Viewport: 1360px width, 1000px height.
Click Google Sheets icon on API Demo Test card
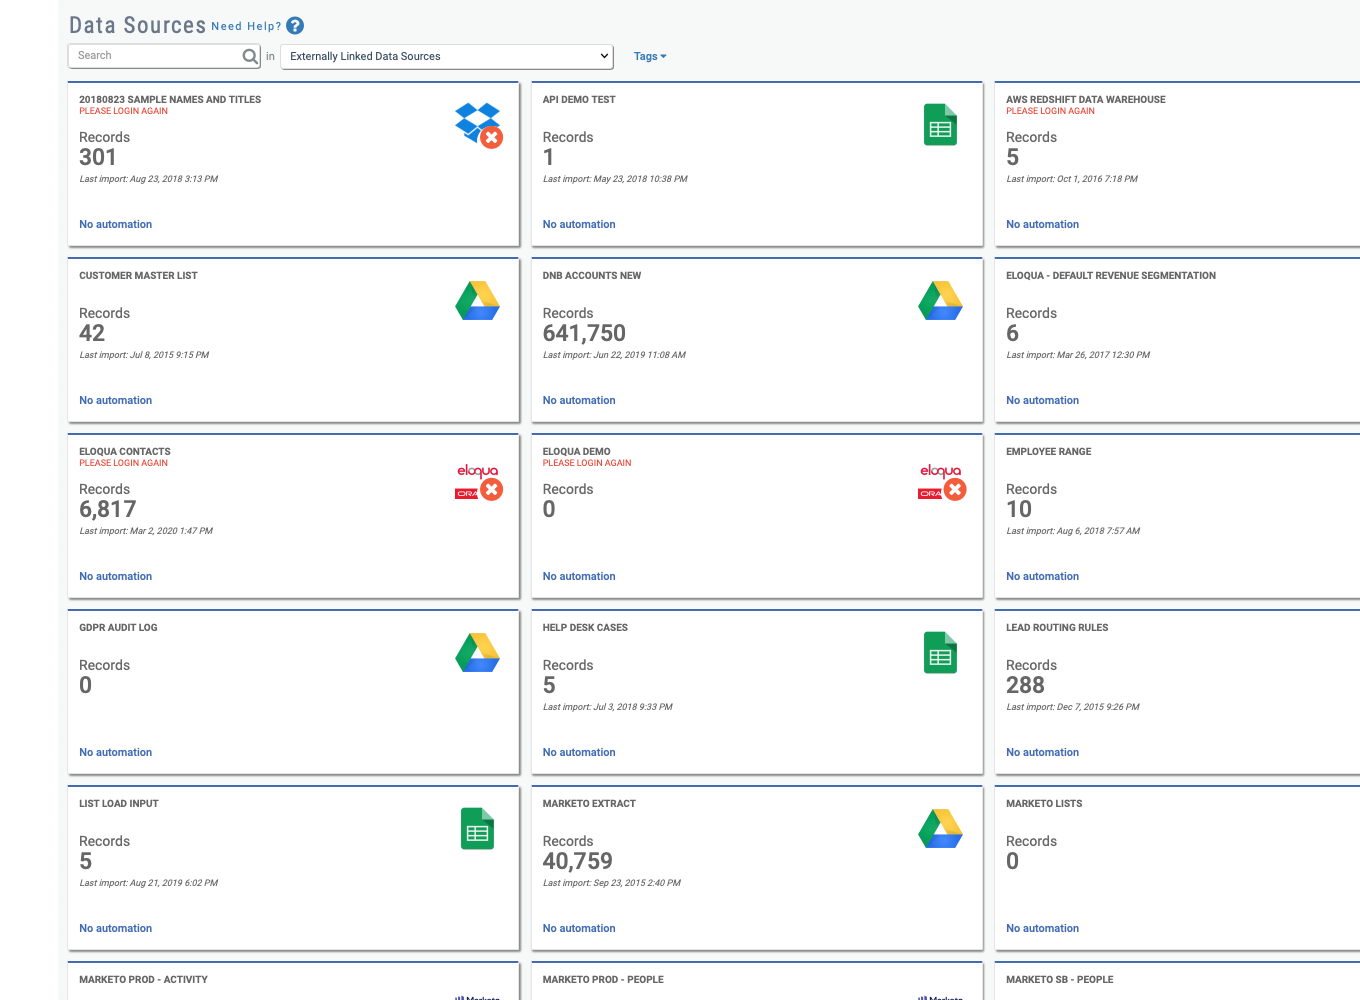(940, 125)
